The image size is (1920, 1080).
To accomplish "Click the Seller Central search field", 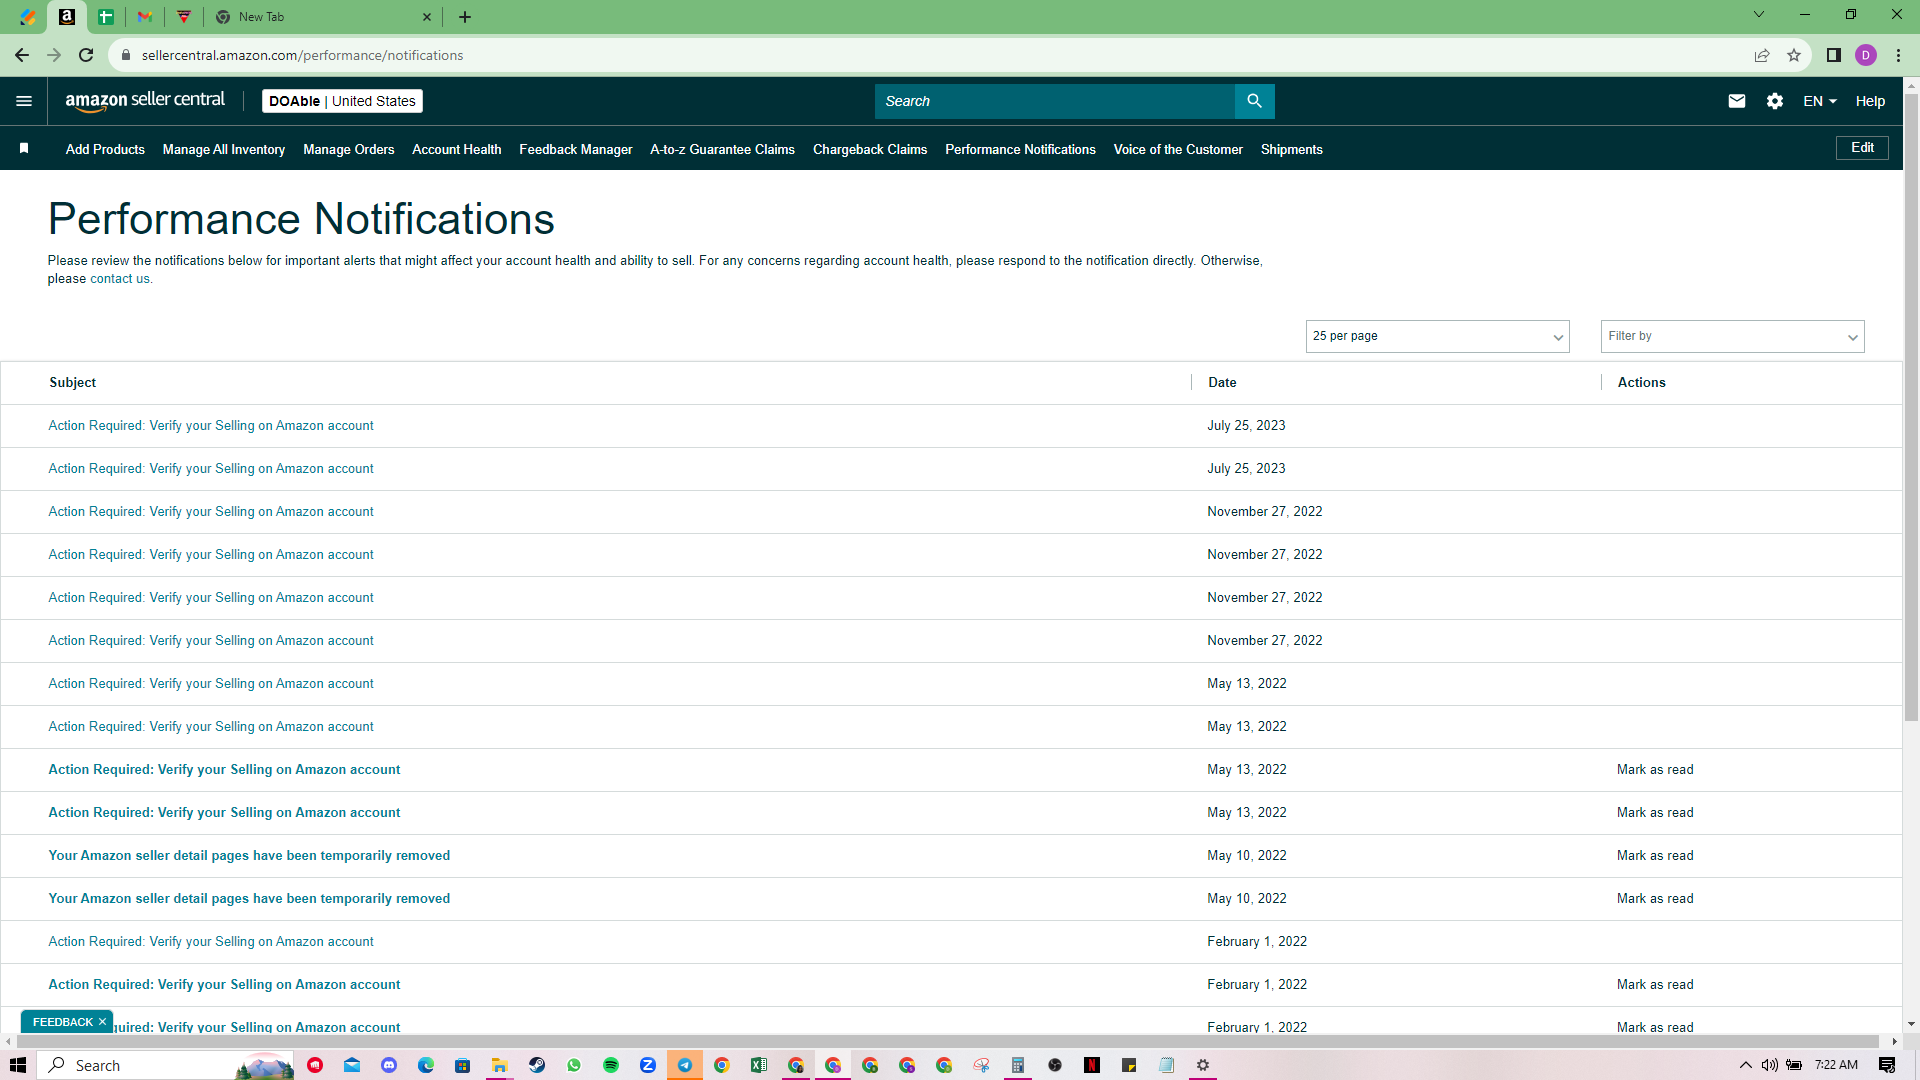I will point(1055,101).
